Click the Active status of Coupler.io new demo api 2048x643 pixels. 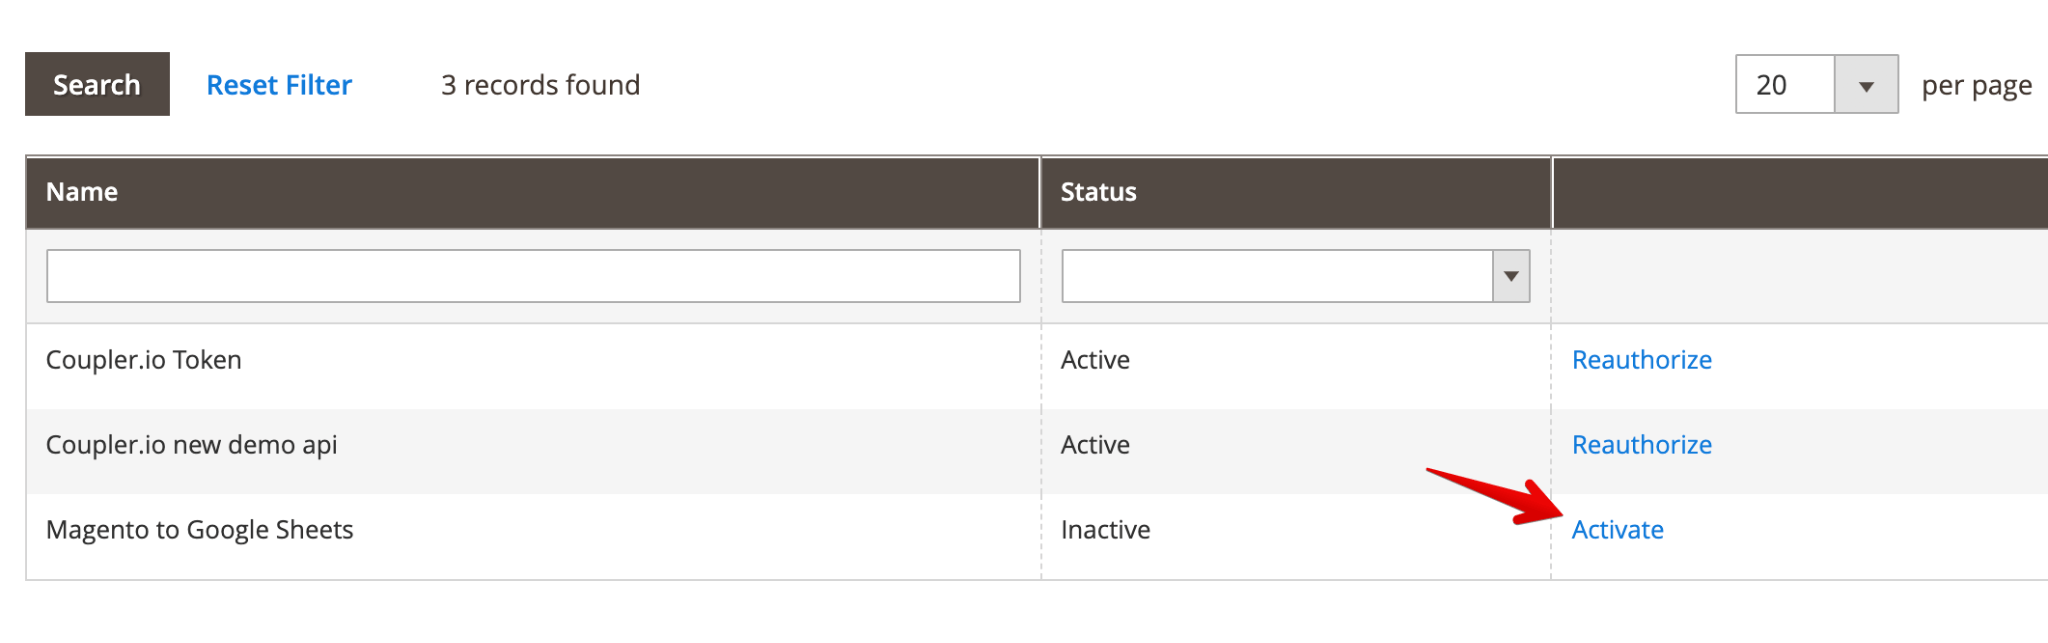pyautogui.click(x=1096, y=444)
